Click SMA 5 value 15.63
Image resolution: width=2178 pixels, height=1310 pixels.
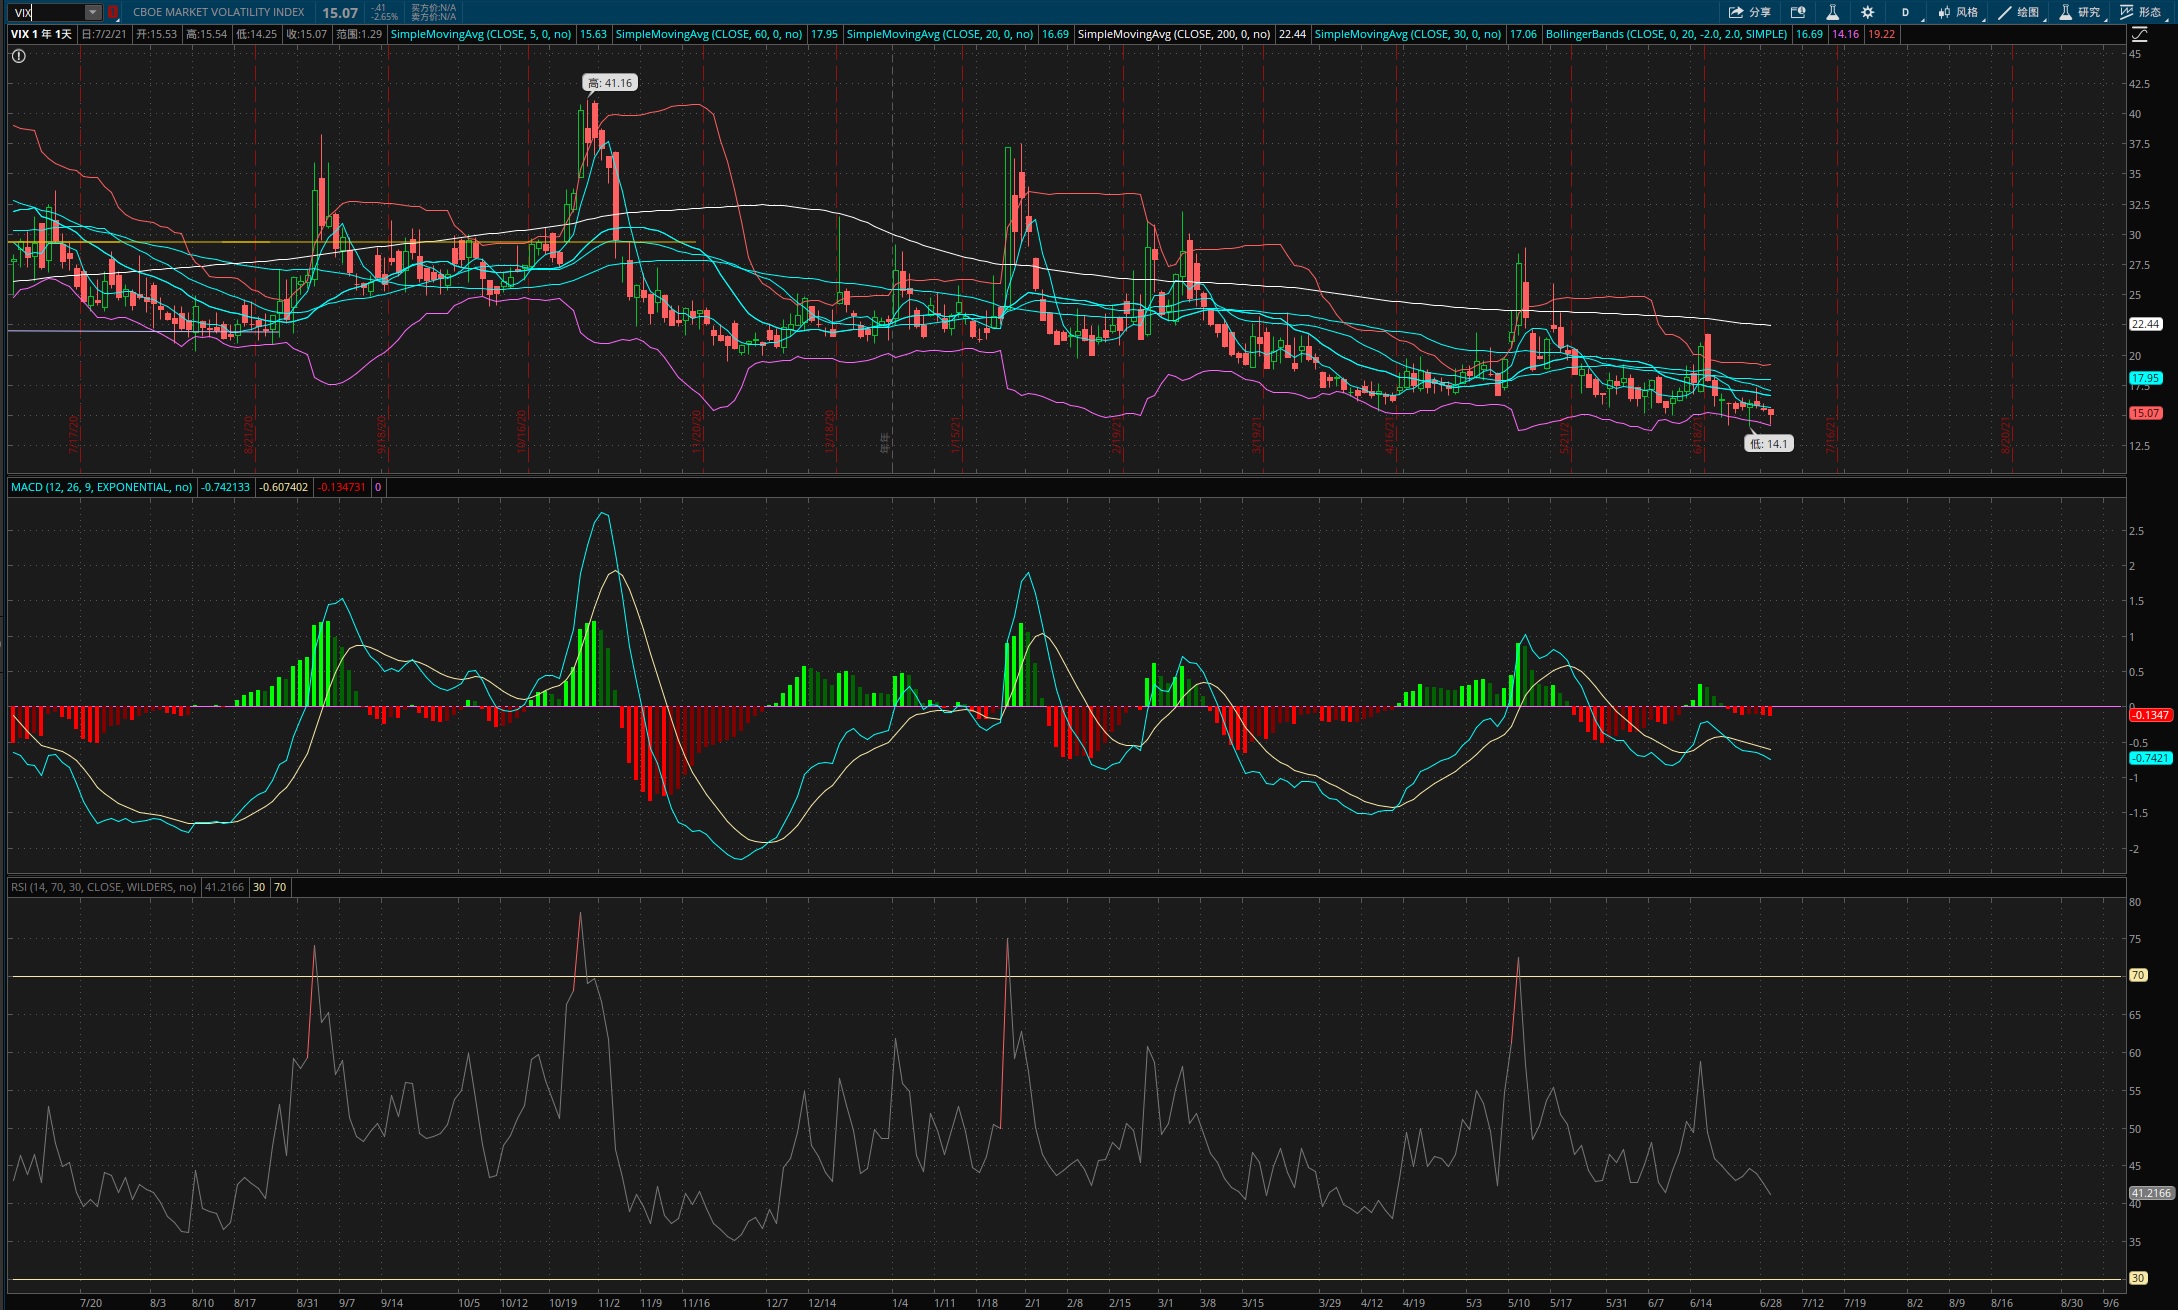pyautogui.click(x=593, y=34)
